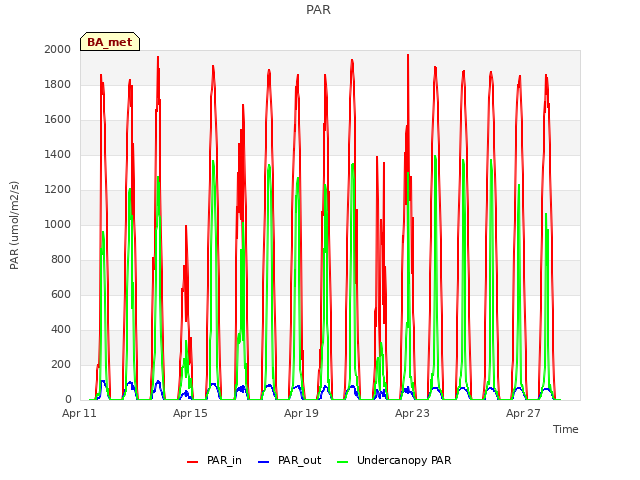Click the 1000 y-axis tick label

(x=58, y=224)
